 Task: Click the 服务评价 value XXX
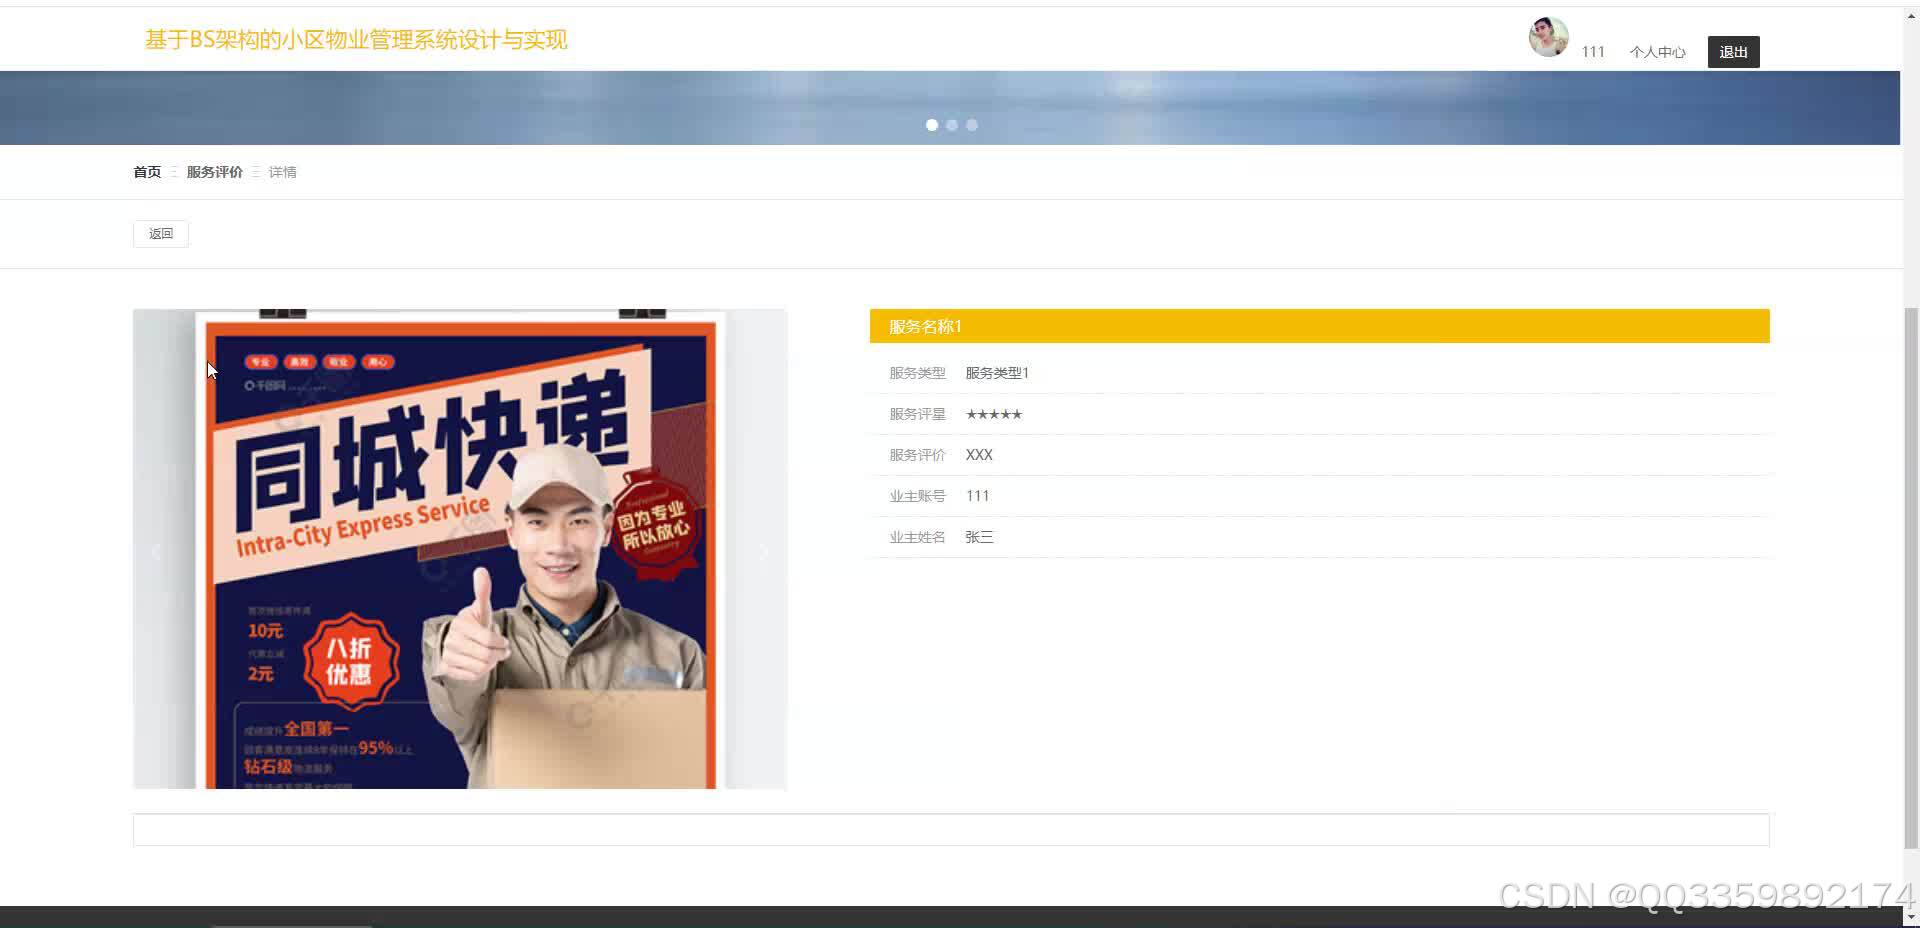[x=979, y=455]
